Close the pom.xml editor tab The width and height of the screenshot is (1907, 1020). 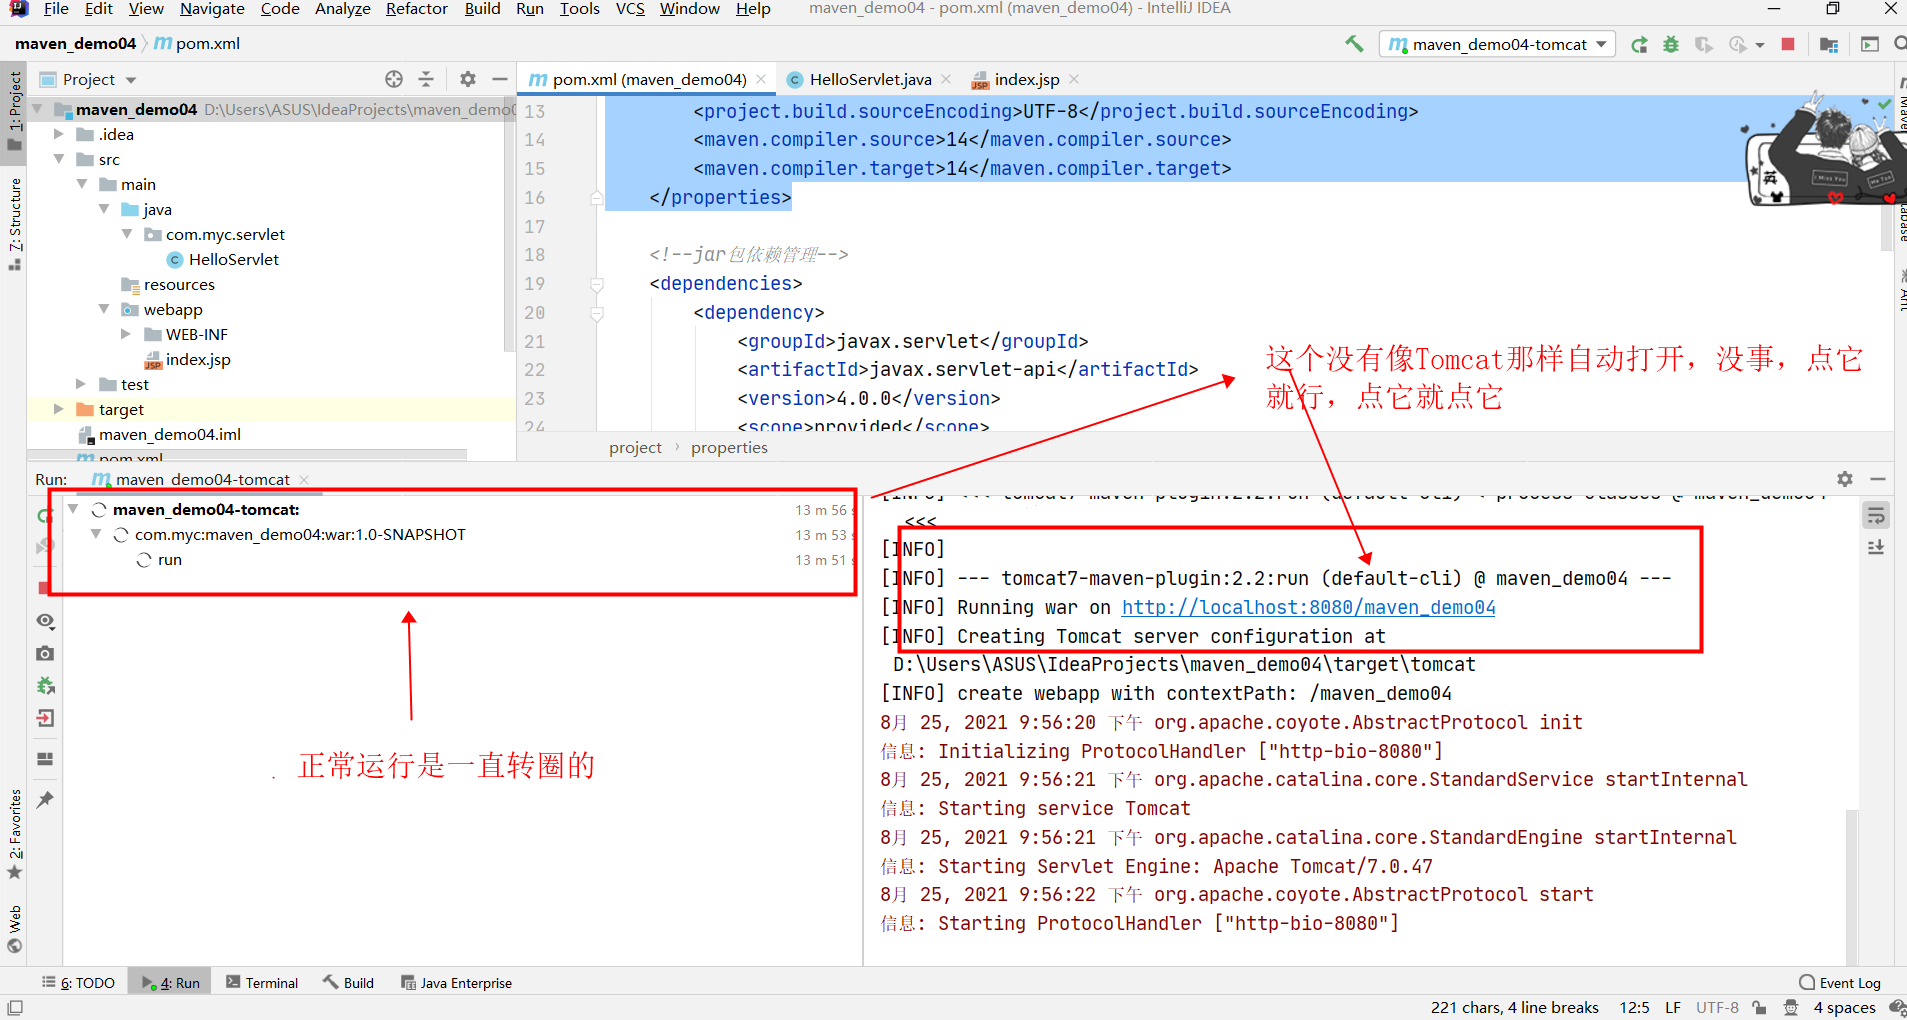point(762,79)
